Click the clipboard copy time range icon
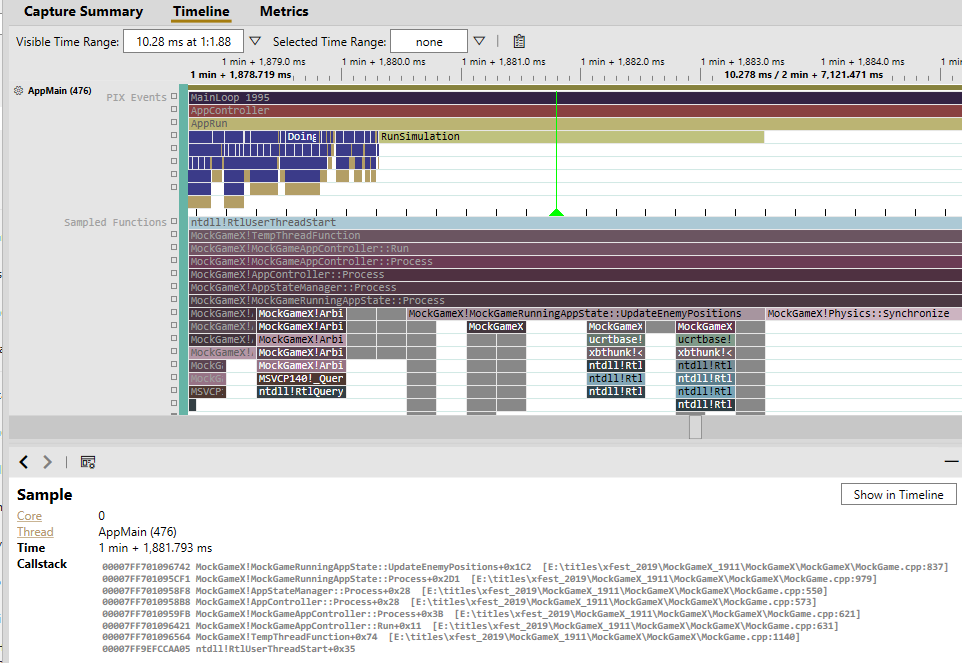The height and width of the screenshot is (663, 962). point(519,41)
